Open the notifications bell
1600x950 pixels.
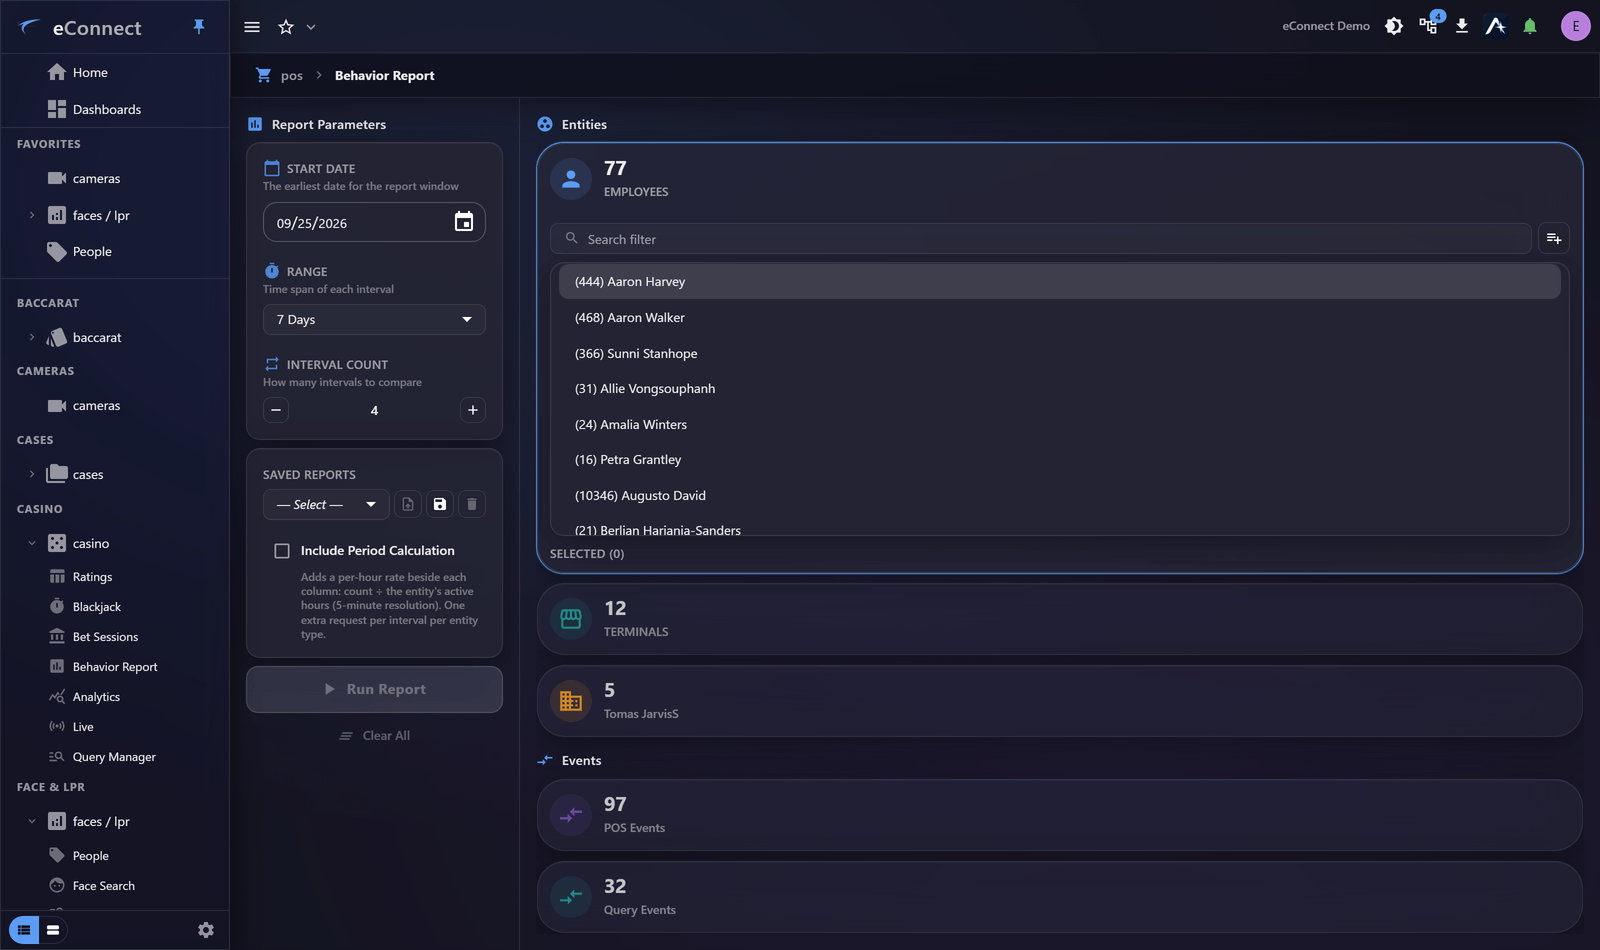pos(1530,26)
